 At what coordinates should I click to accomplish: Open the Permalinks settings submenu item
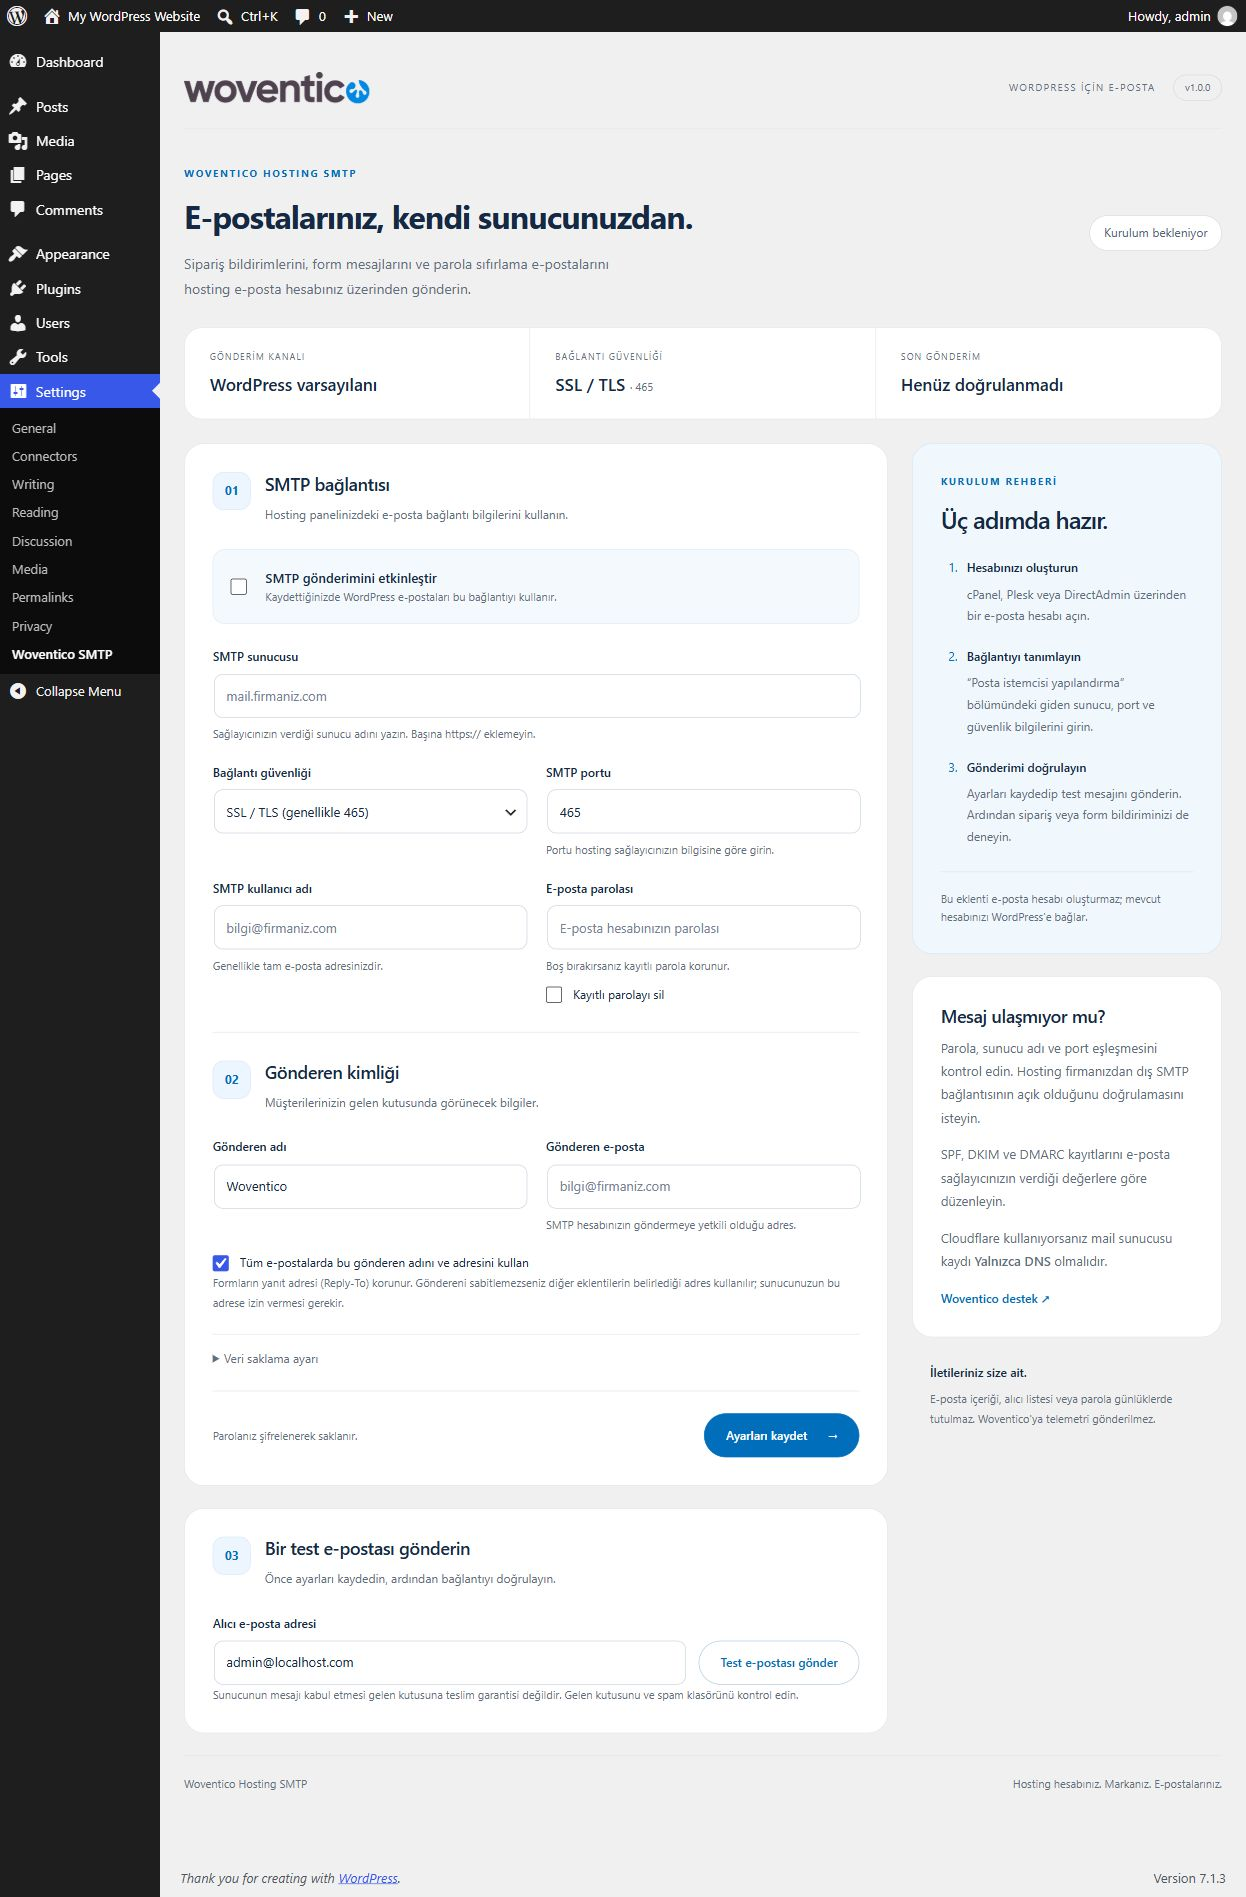[43, 597]
